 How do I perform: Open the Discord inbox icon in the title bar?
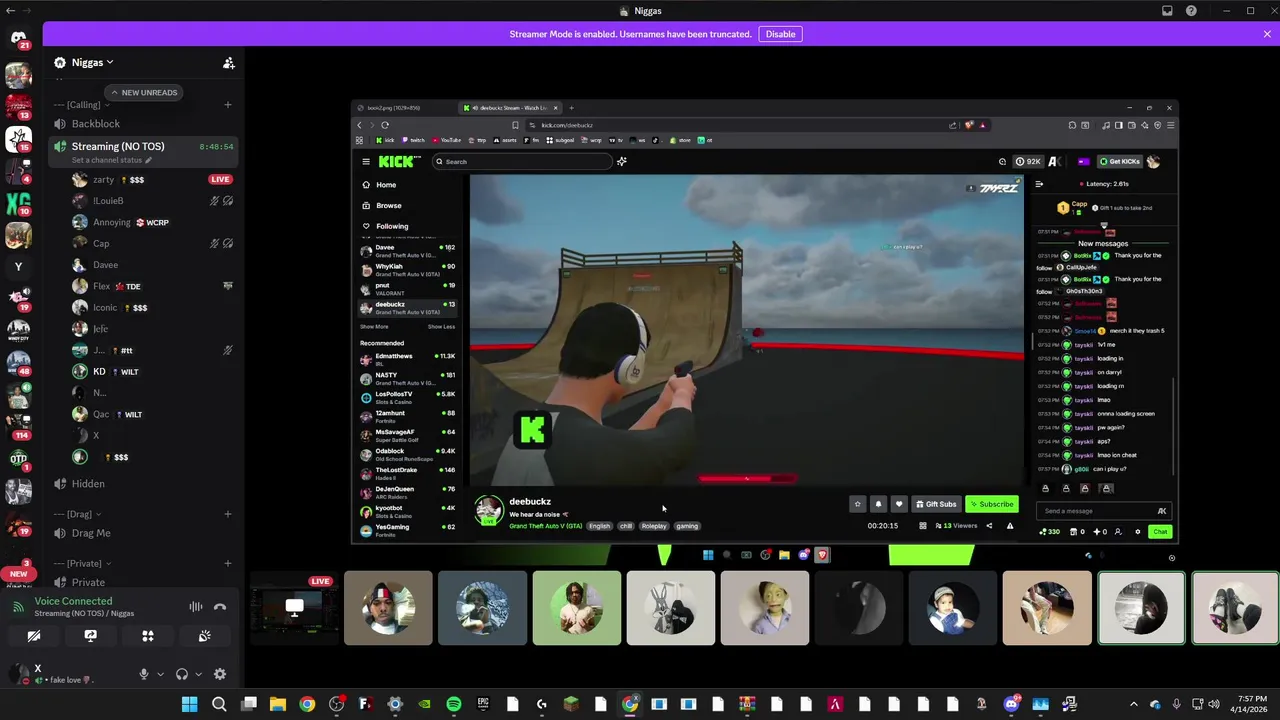click(x=1167, y=11)
